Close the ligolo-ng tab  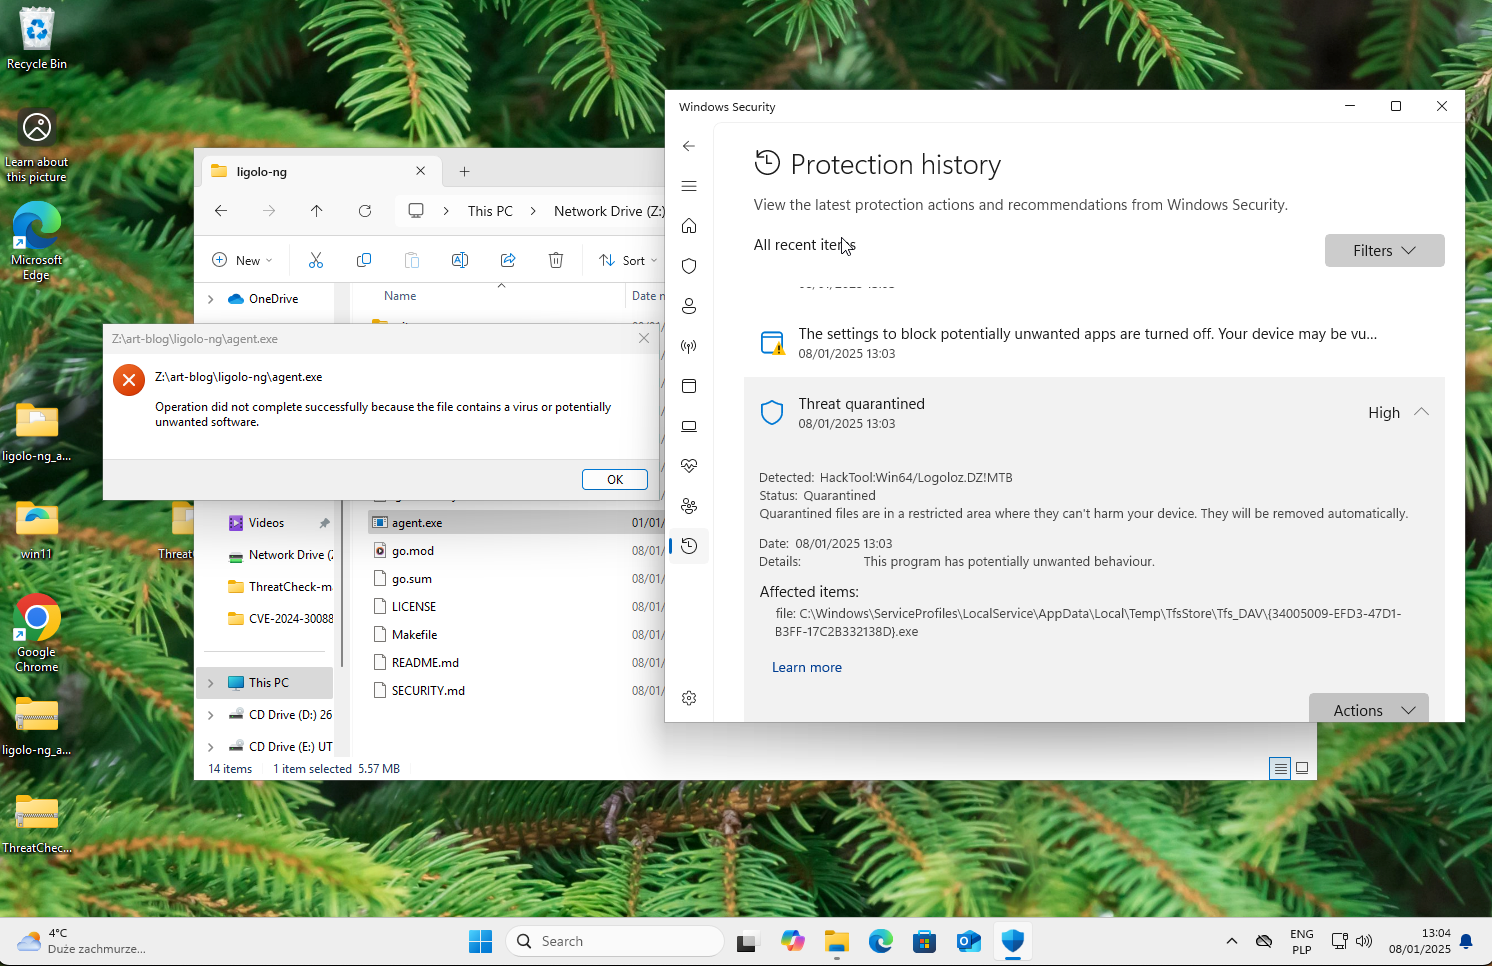pos(421,171)
